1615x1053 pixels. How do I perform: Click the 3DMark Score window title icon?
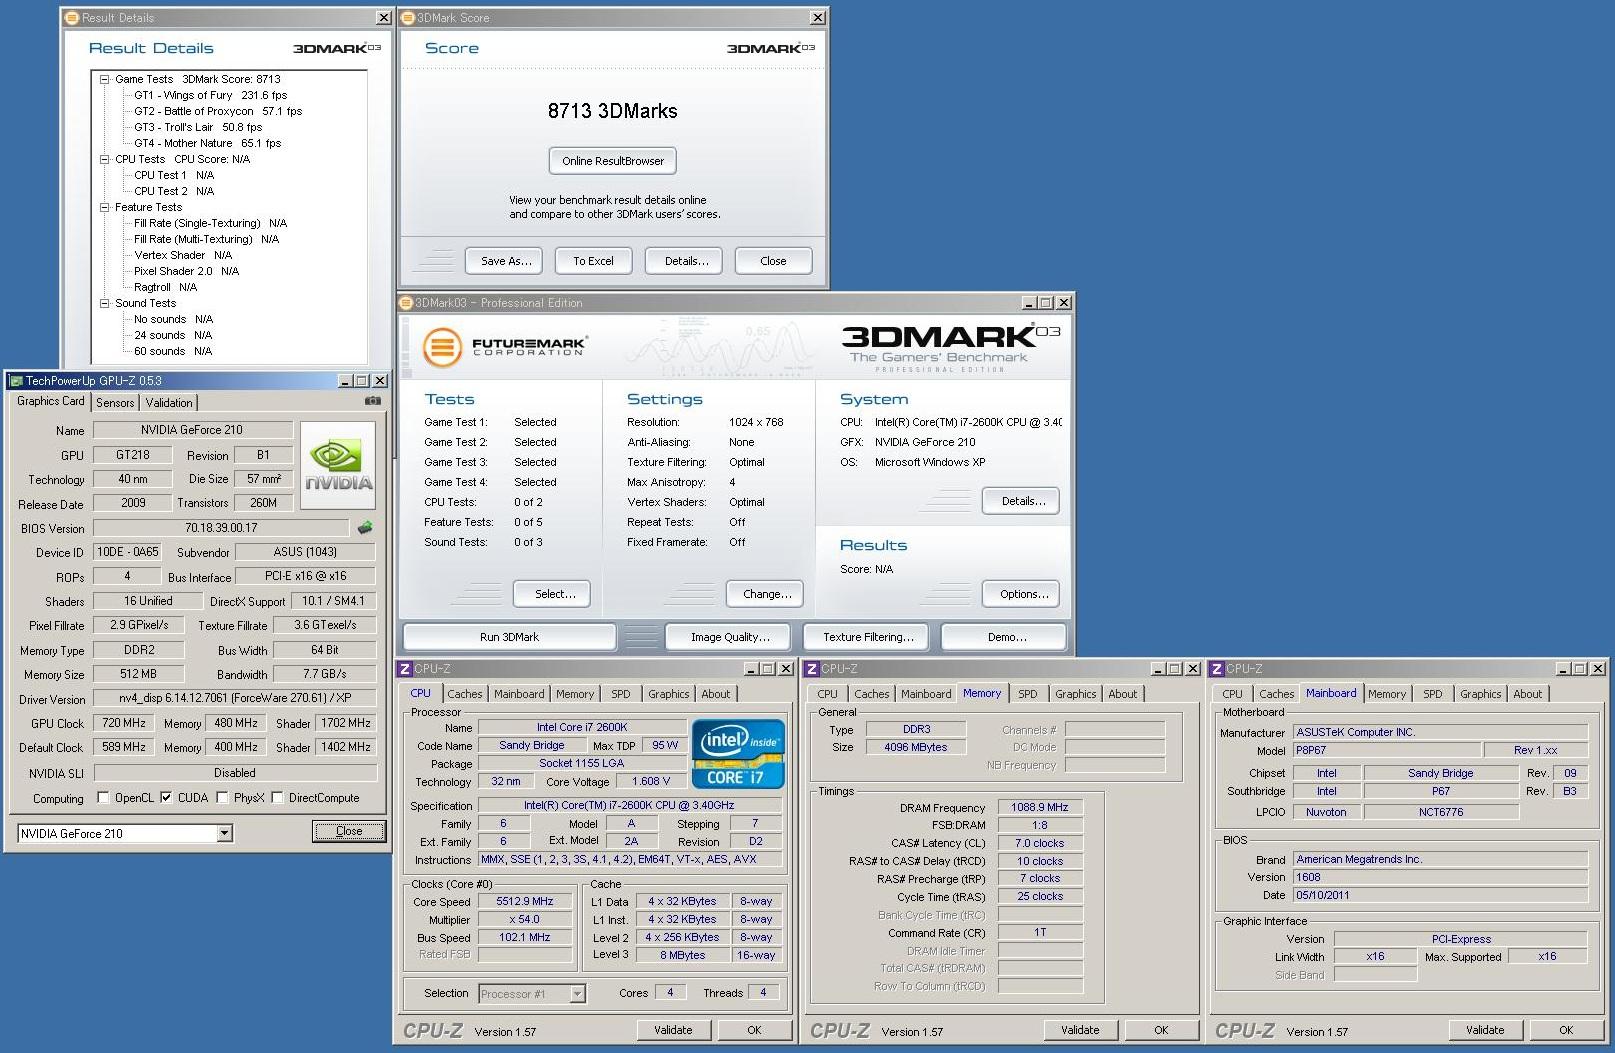[408, 18]
